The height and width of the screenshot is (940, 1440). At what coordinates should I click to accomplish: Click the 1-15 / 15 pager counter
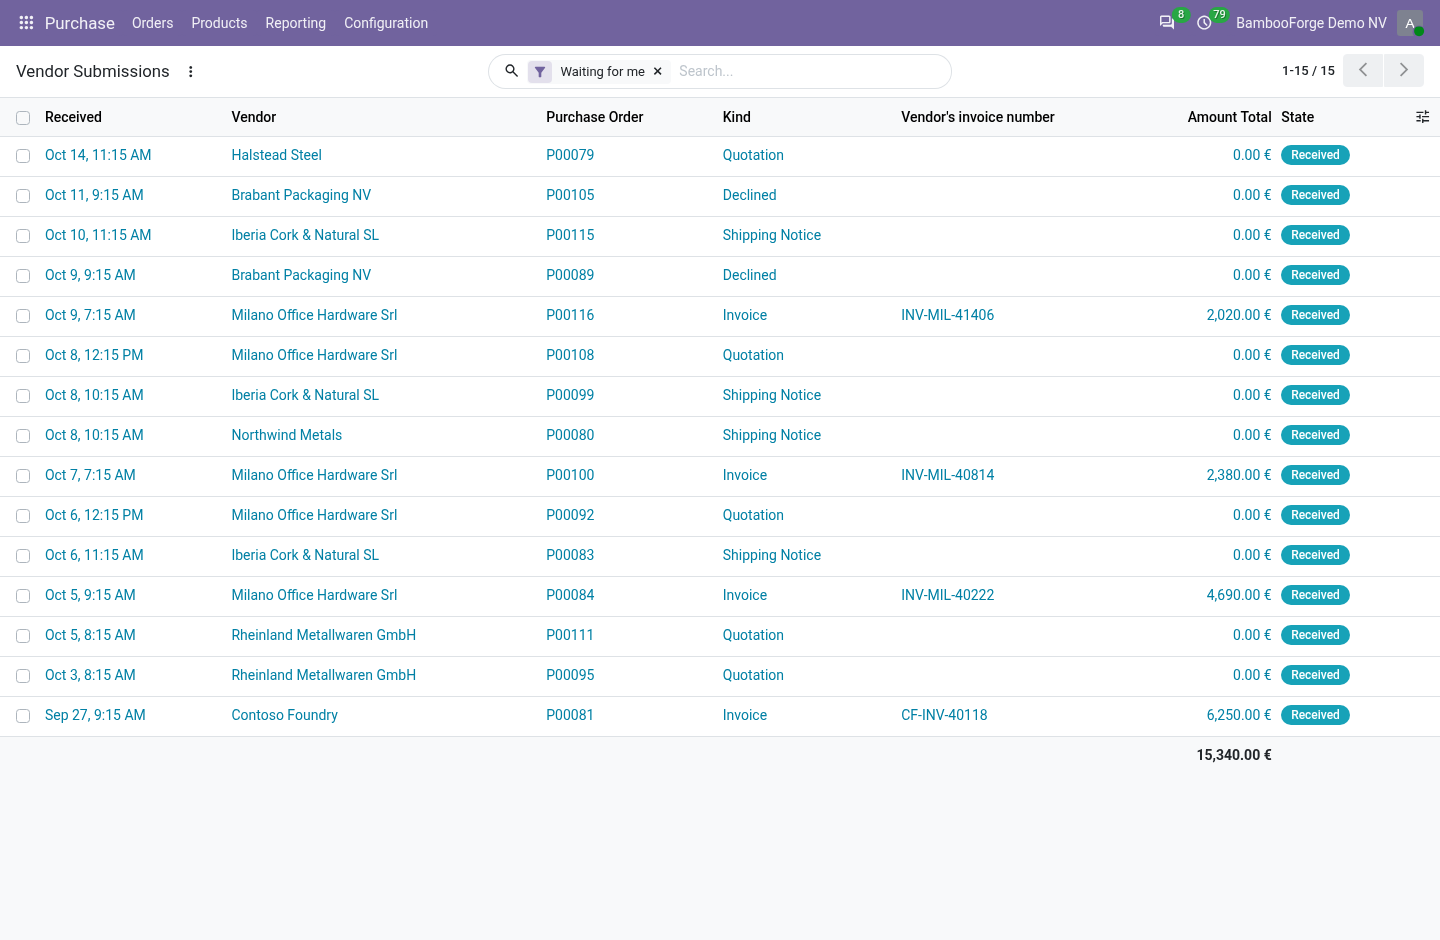[x=1308, y=71]
